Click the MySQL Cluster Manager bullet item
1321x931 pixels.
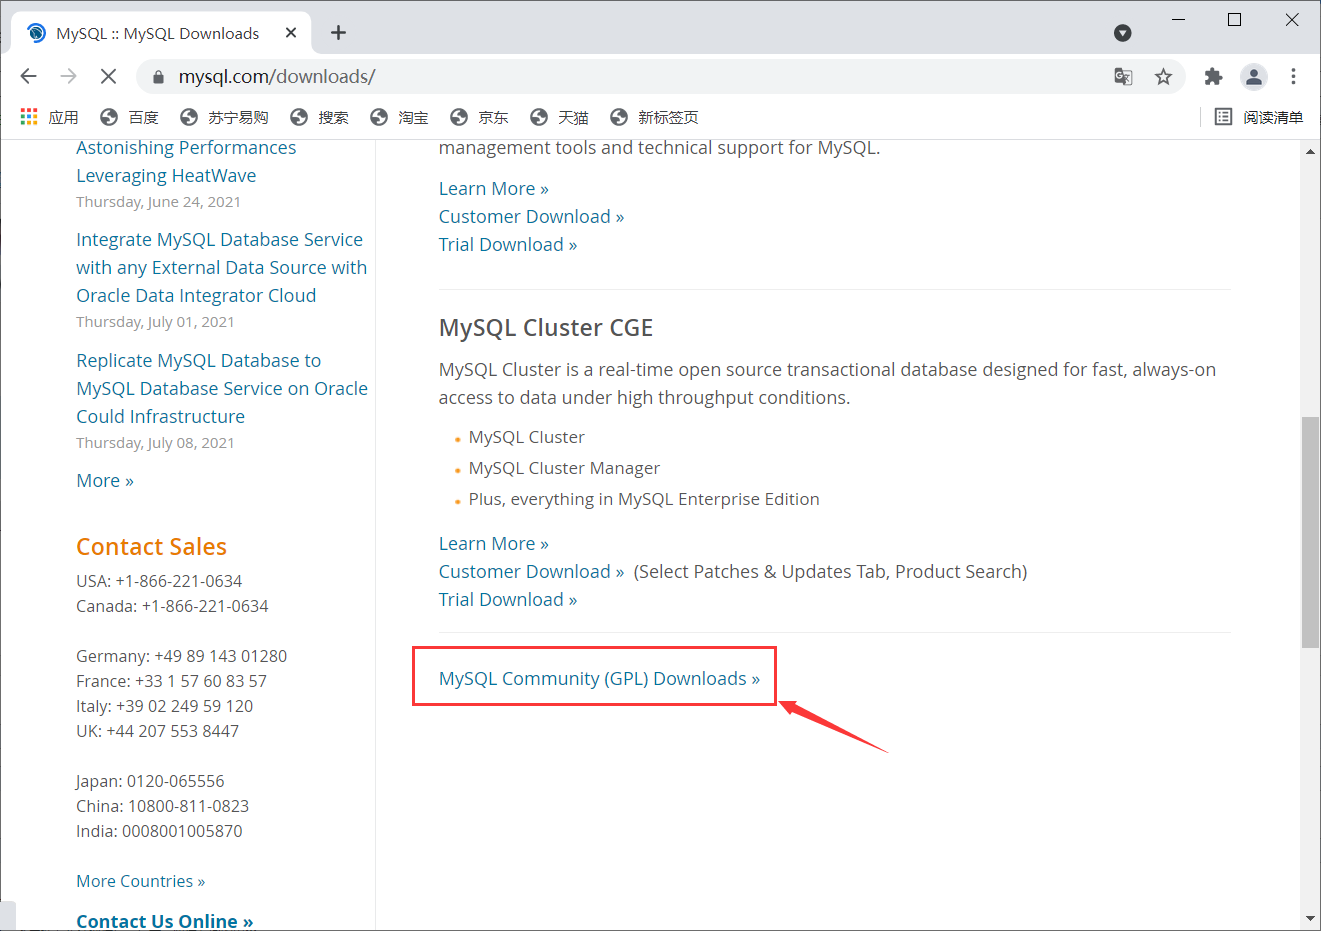pos(564,468)
